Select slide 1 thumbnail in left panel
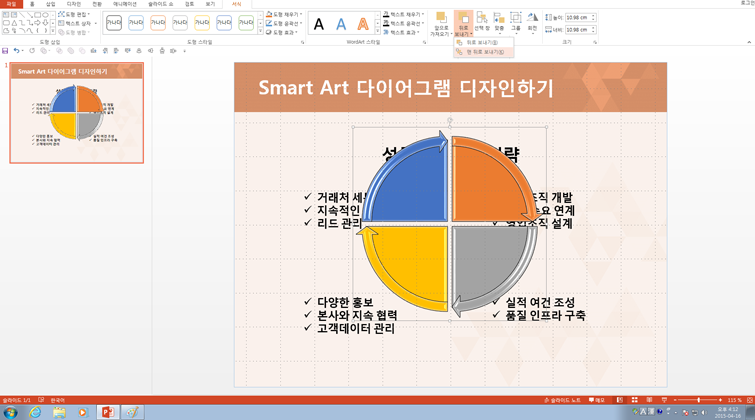The image size is (755, 420). pos(77,113)
